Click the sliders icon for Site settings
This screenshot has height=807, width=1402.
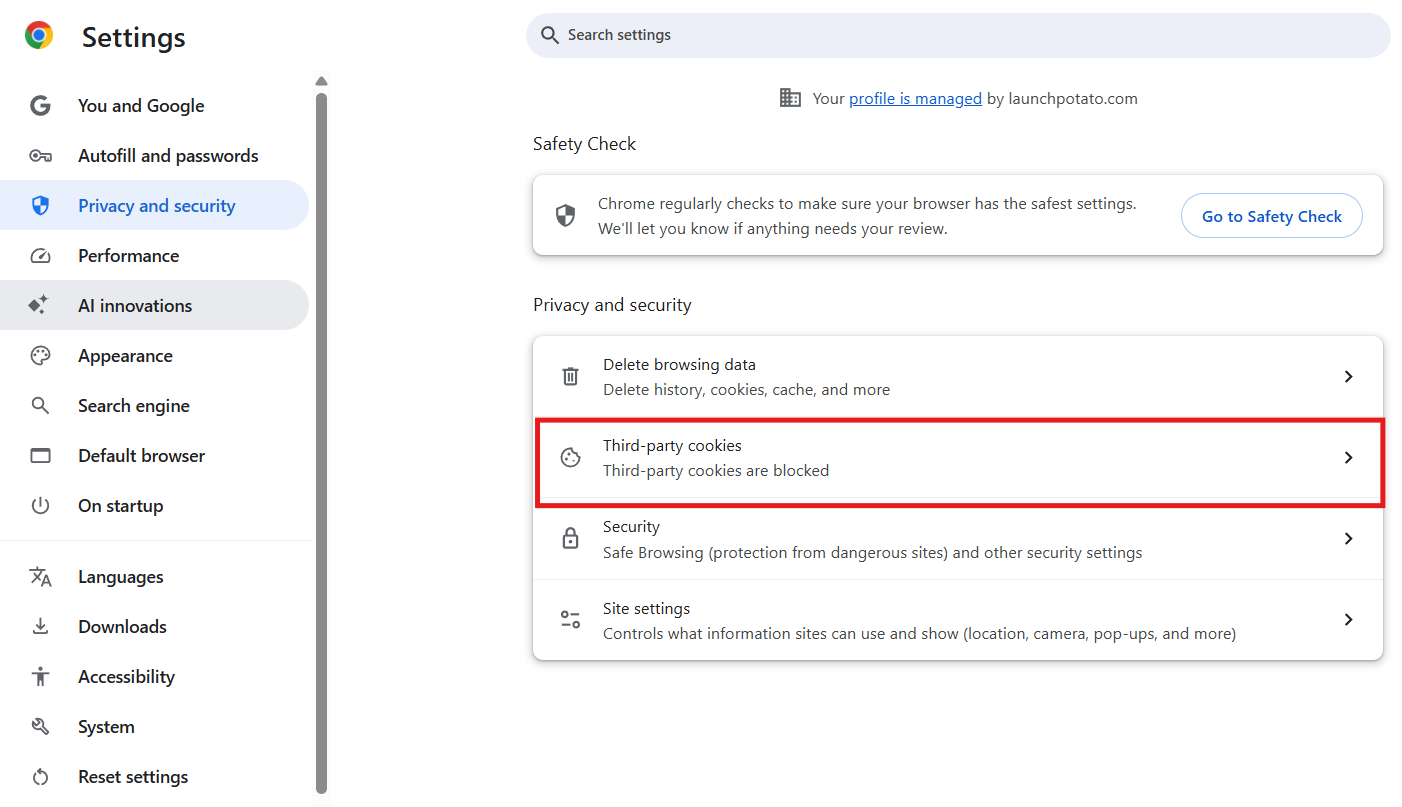point(570,620)
